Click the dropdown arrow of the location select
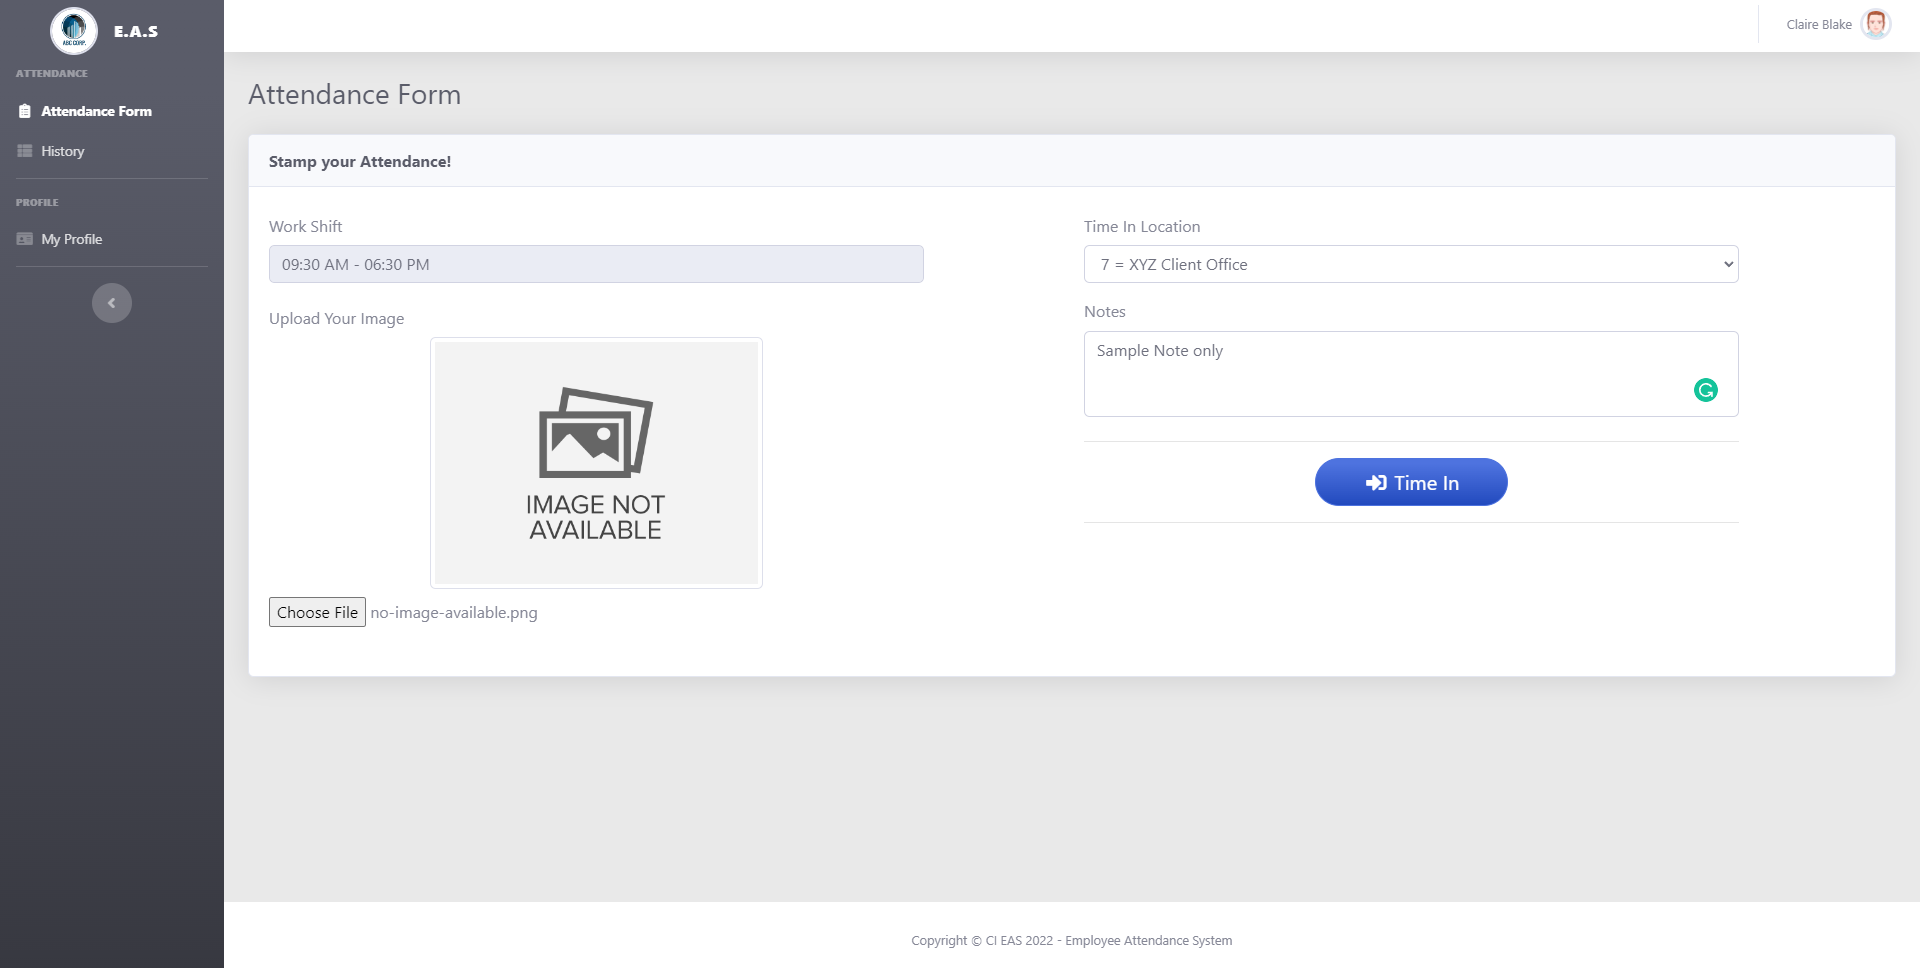 click(1728, 264)
